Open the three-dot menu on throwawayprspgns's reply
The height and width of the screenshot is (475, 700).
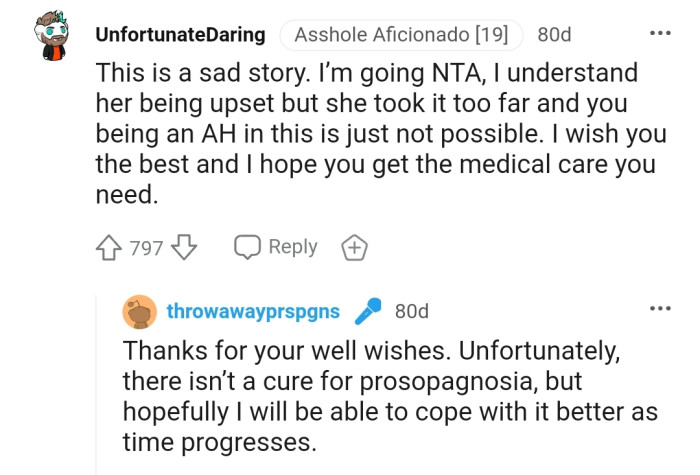pos(660,309)
